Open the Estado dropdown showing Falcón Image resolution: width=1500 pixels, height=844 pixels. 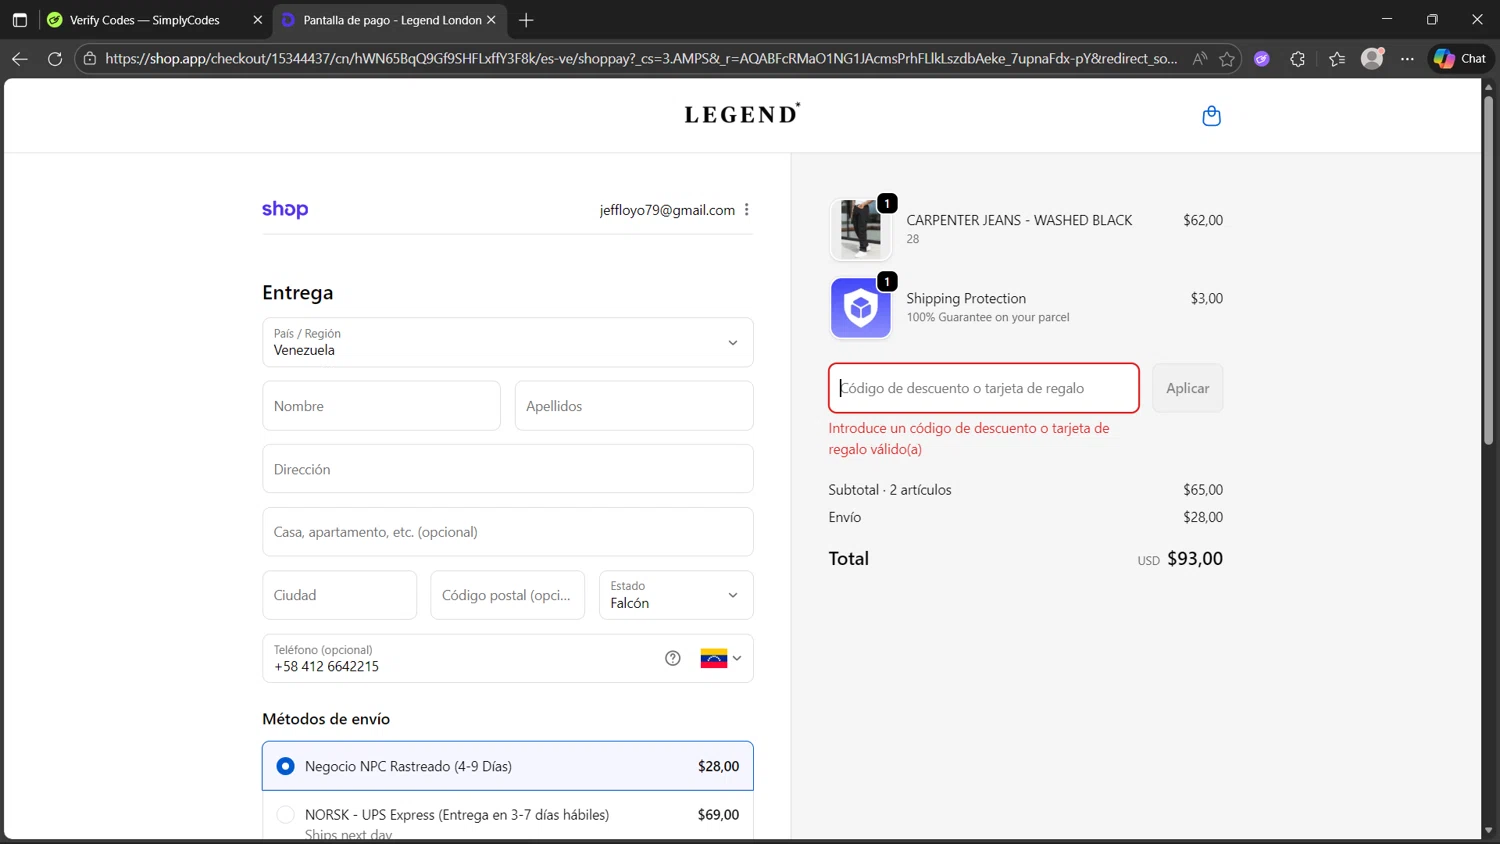(x=675, y=595)
